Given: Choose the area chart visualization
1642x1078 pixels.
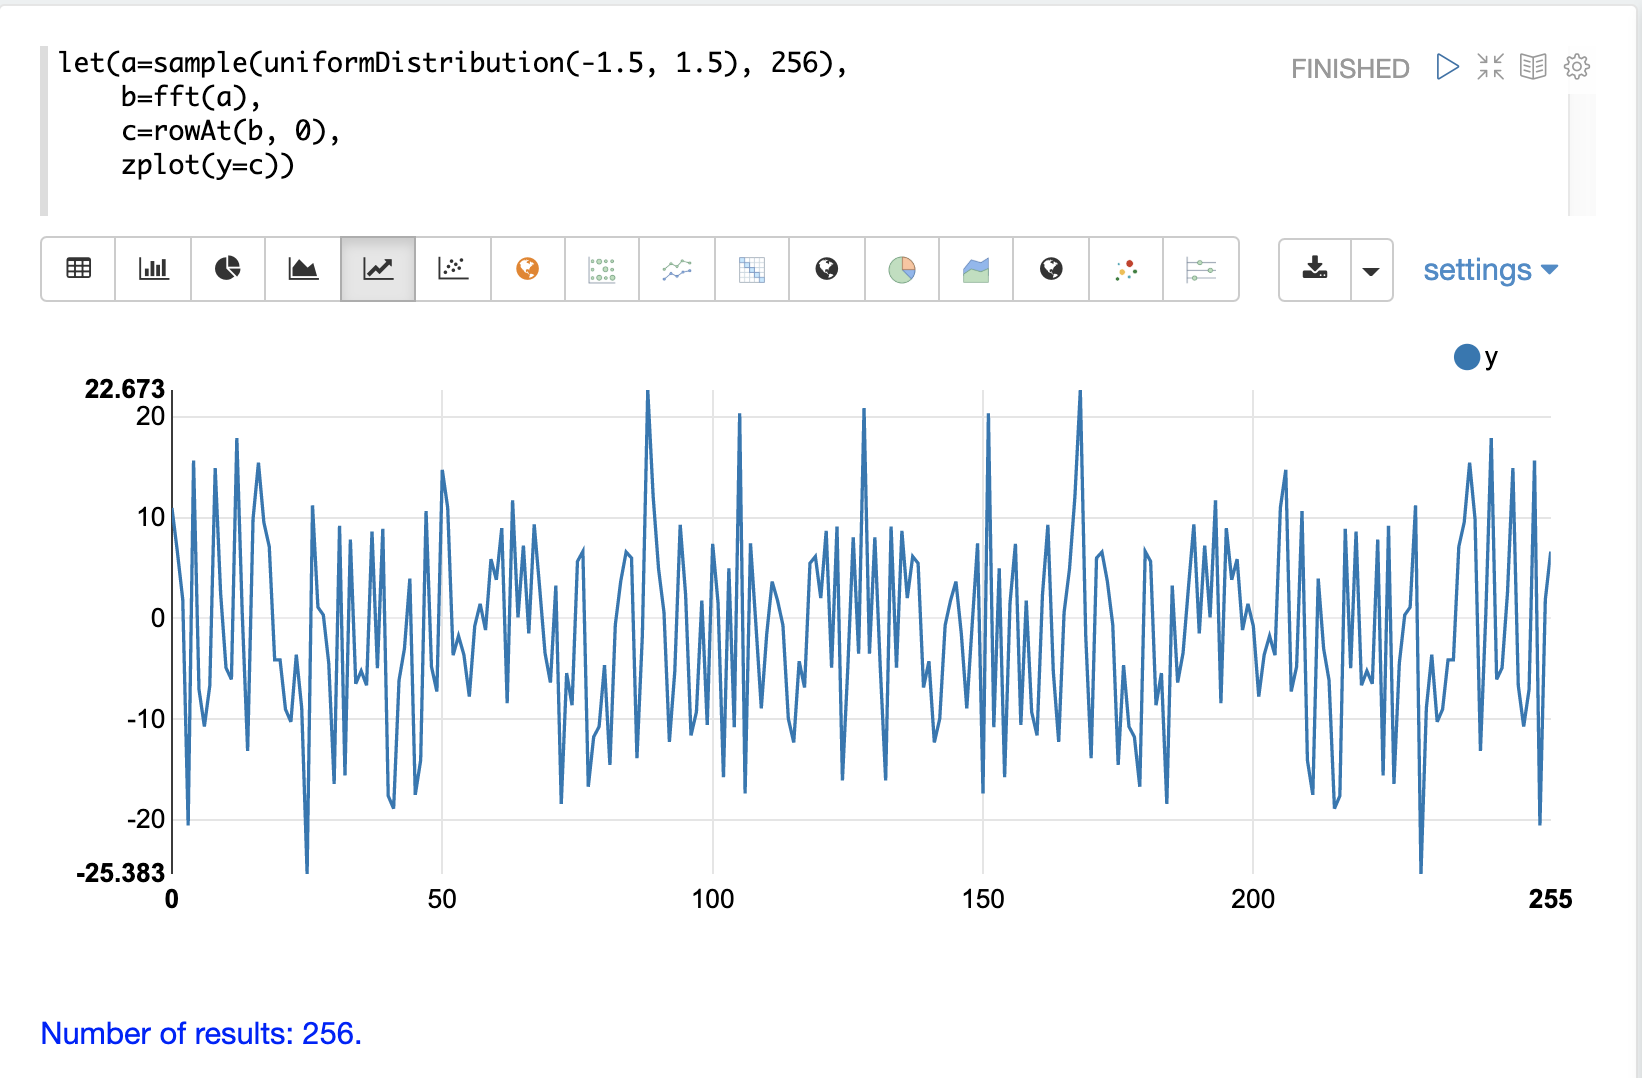Looking at the screenshot, I should point(303,269).
